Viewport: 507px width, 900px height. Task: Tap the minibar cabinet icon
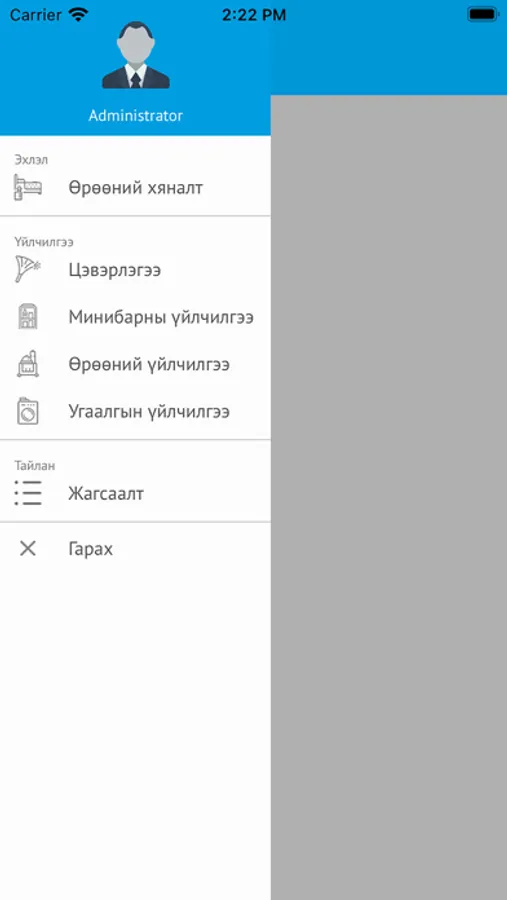pos(28,316)
